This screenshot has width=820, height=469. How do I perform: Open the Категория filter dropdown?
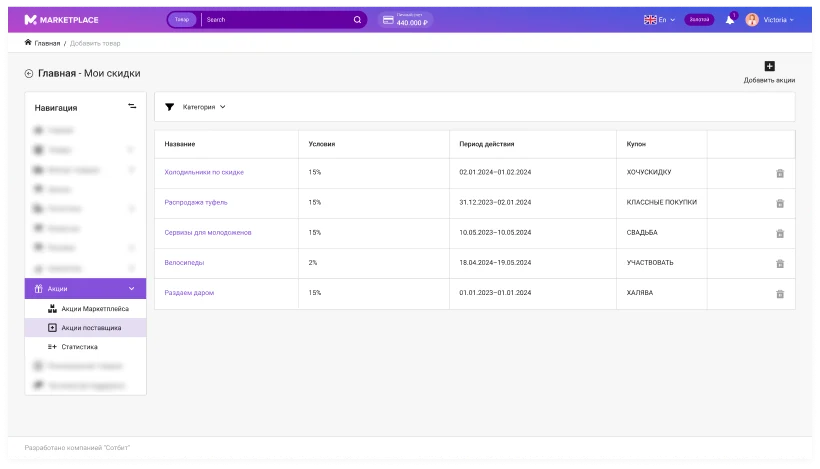[203, 107]
